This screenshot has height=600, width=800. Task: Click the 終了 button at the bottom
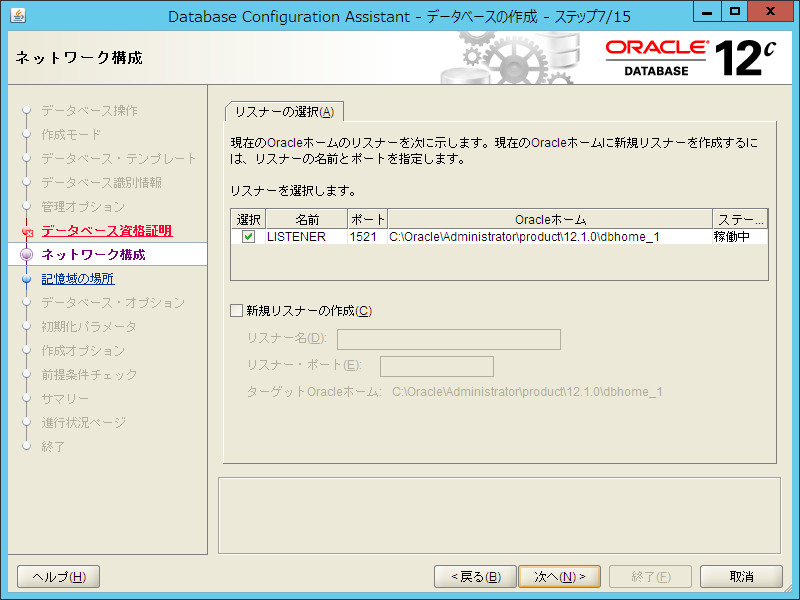pos(651,577)
